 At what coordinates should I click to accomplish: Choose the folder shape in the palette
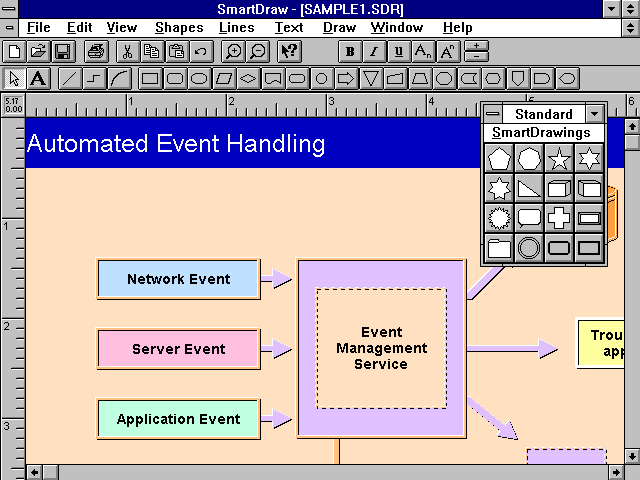[x=499, y=248]
